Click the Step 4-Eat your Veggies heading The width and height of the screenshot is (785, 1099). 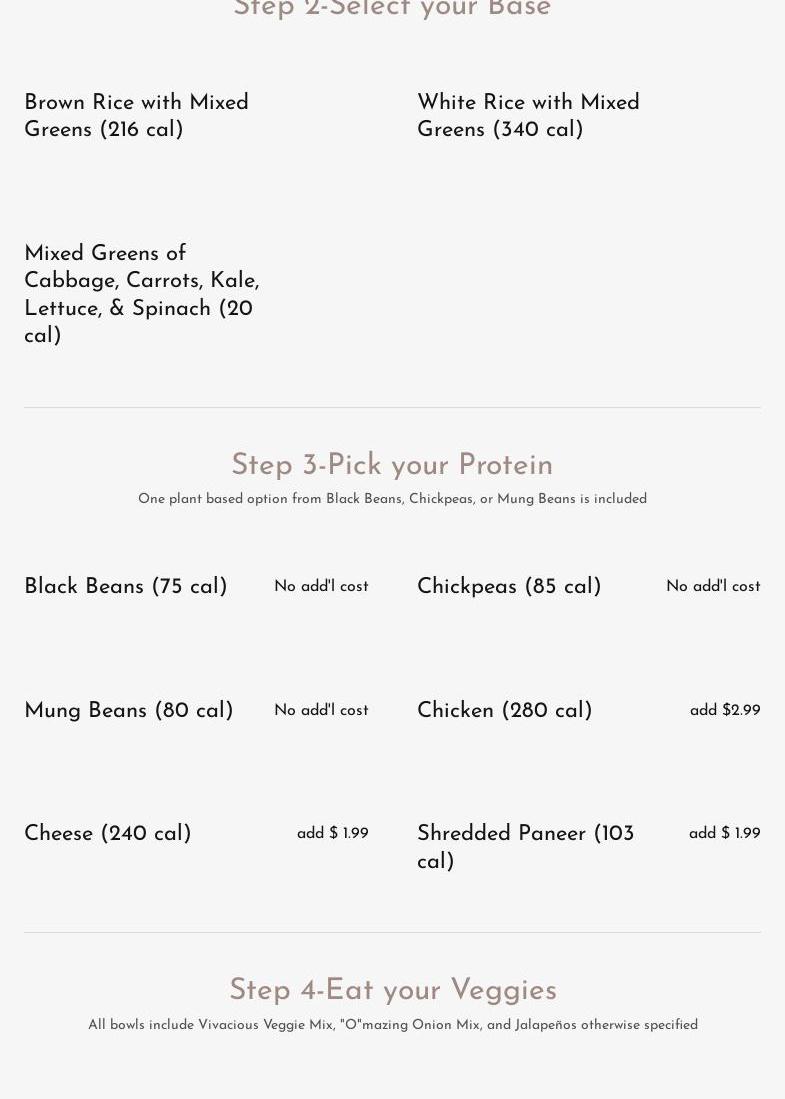click(x=392, y=991)
